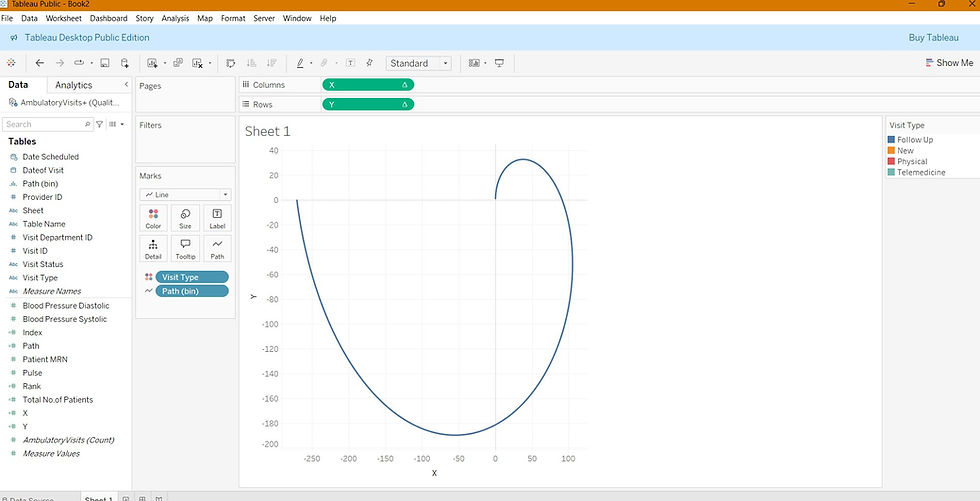
Task: Open the Show Me panel
Action: click(x=949, y=63)
